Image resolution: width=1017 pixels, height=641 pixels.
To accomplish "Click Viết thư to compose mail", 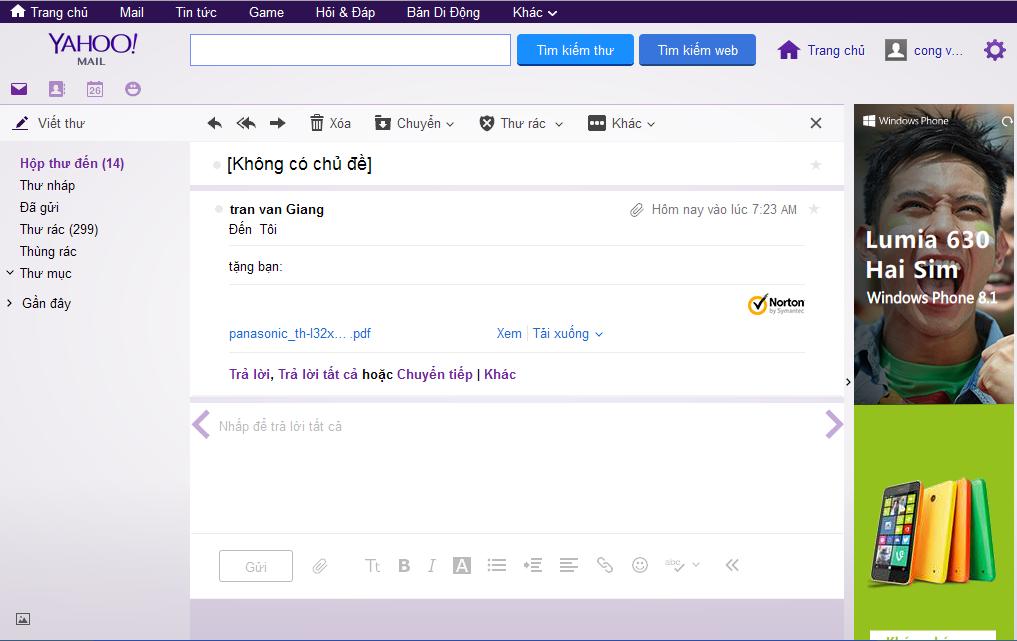I will click(49, 123).
